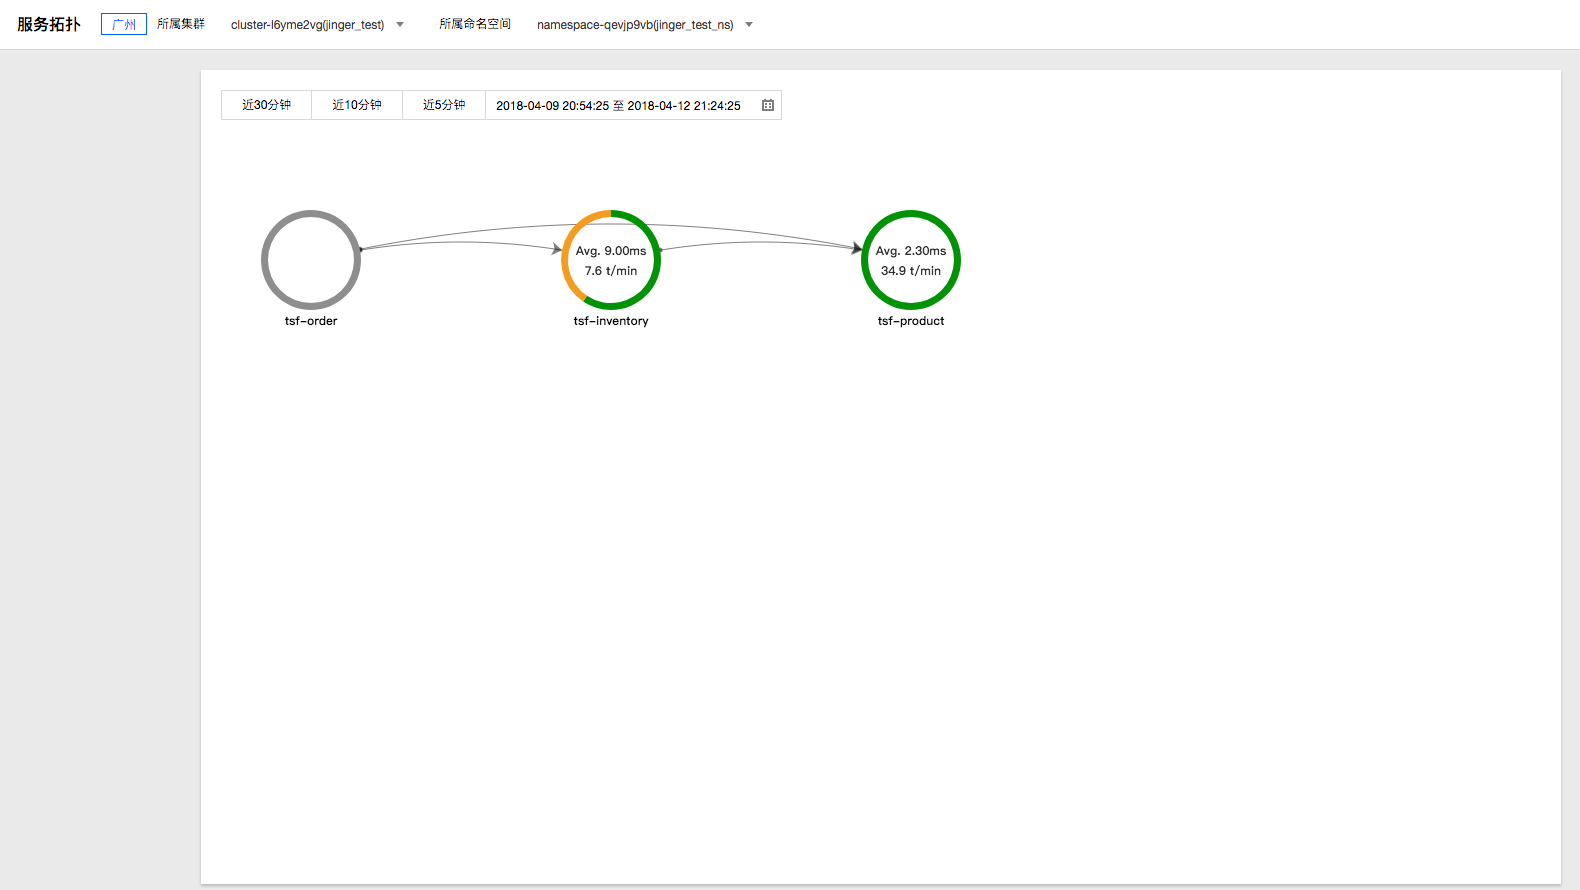Image resolution: width=1580 pixels, height=890 pixels.
Task: Expand the cluster dropdown arrow
Action: tap(400, 25)
